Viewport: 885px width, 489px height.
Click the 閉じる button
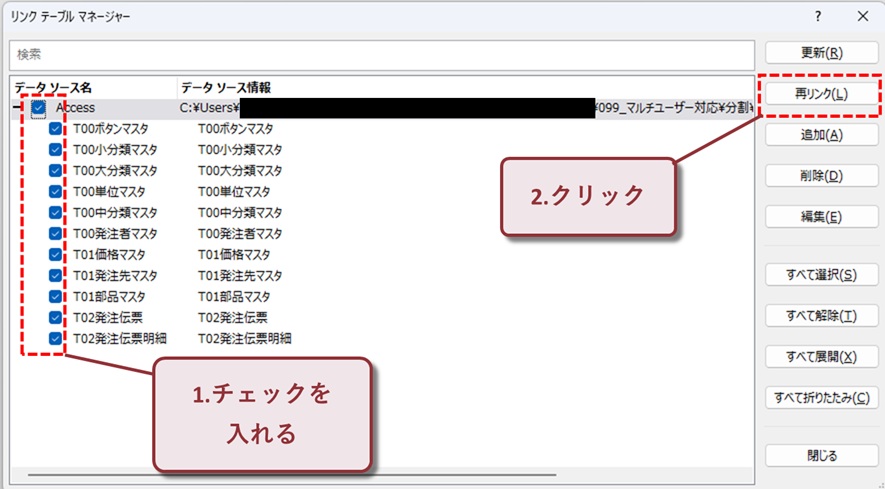pyautogui.click(x=821, y=456)
